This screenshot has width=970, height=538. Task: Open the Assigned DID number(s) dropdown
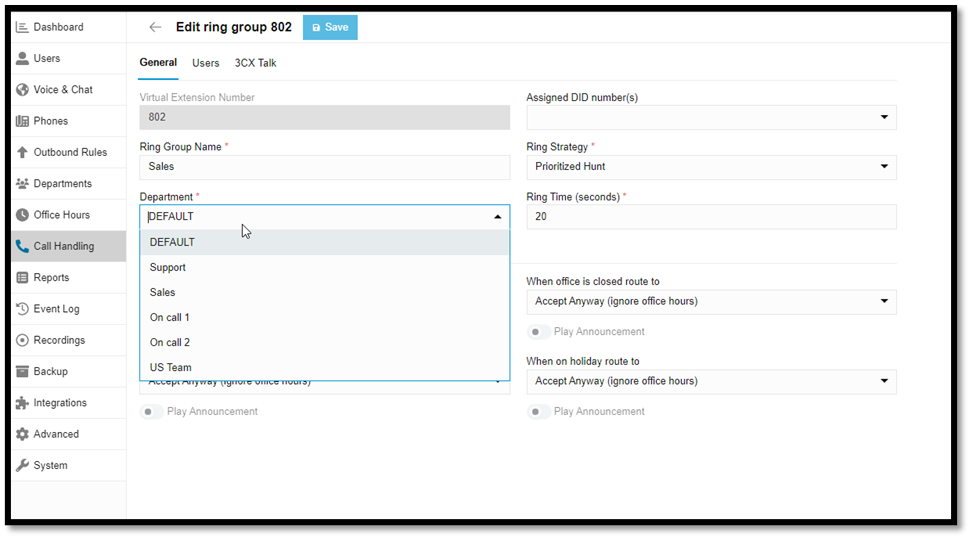(x=711, y=118)
